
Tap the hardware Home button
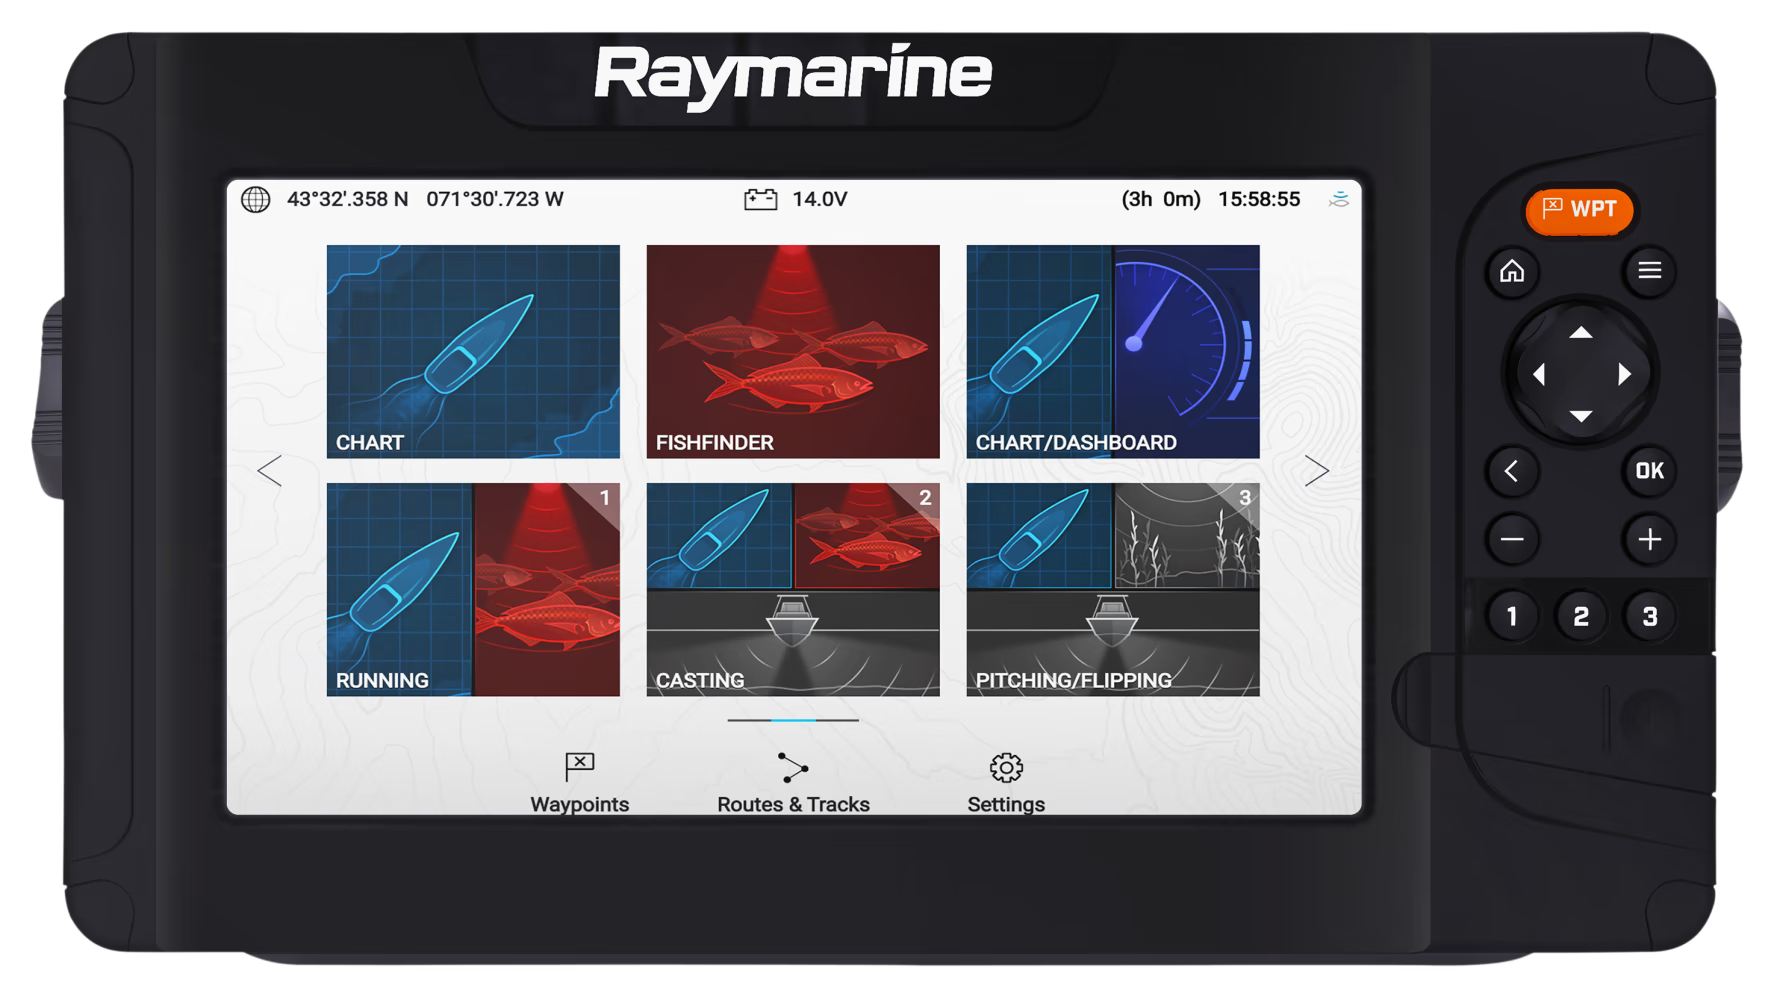click(x=1512, y=271)
